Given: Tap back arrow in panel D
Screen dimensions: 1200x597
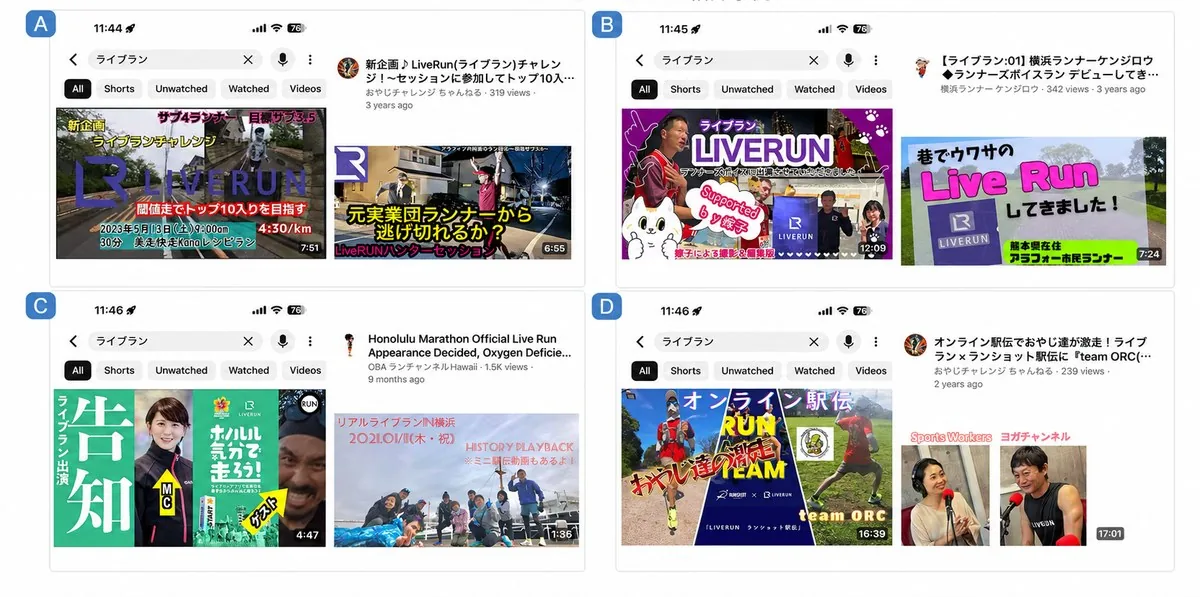Looking at the screenshot, I should (x=640, y=341).
